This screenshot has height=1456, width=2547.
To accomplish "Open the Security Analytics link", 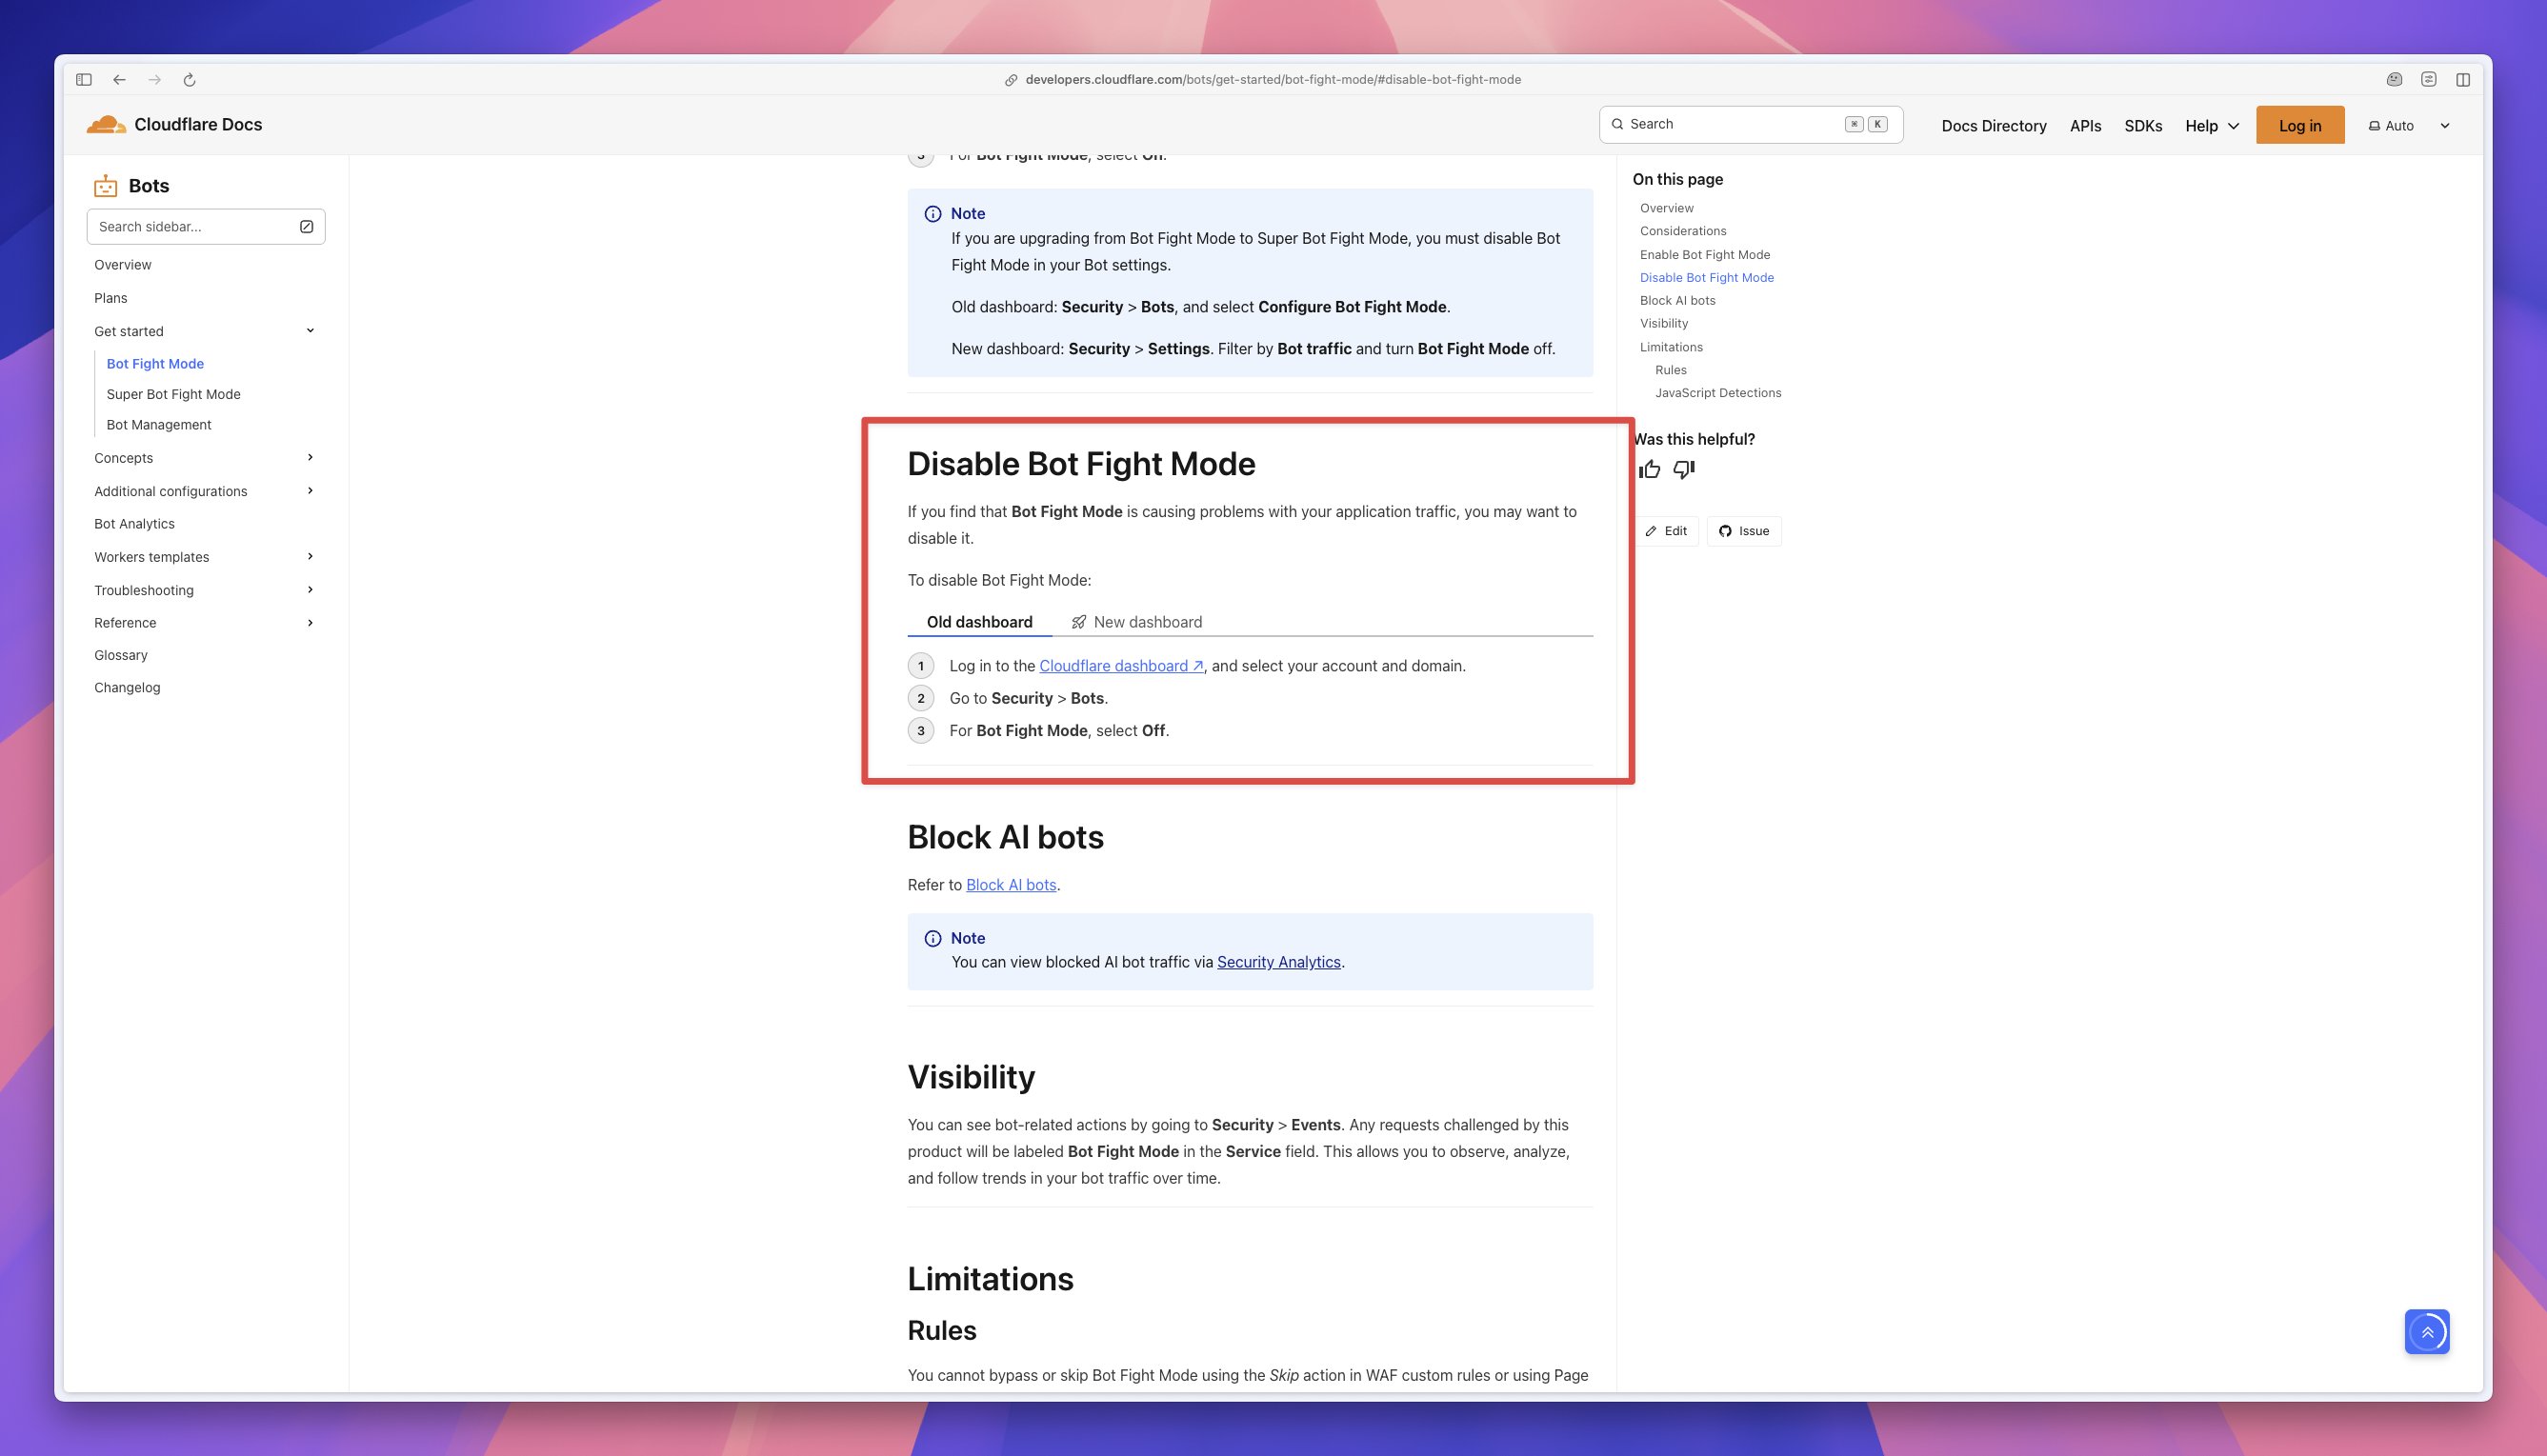I will point(1278,962).
